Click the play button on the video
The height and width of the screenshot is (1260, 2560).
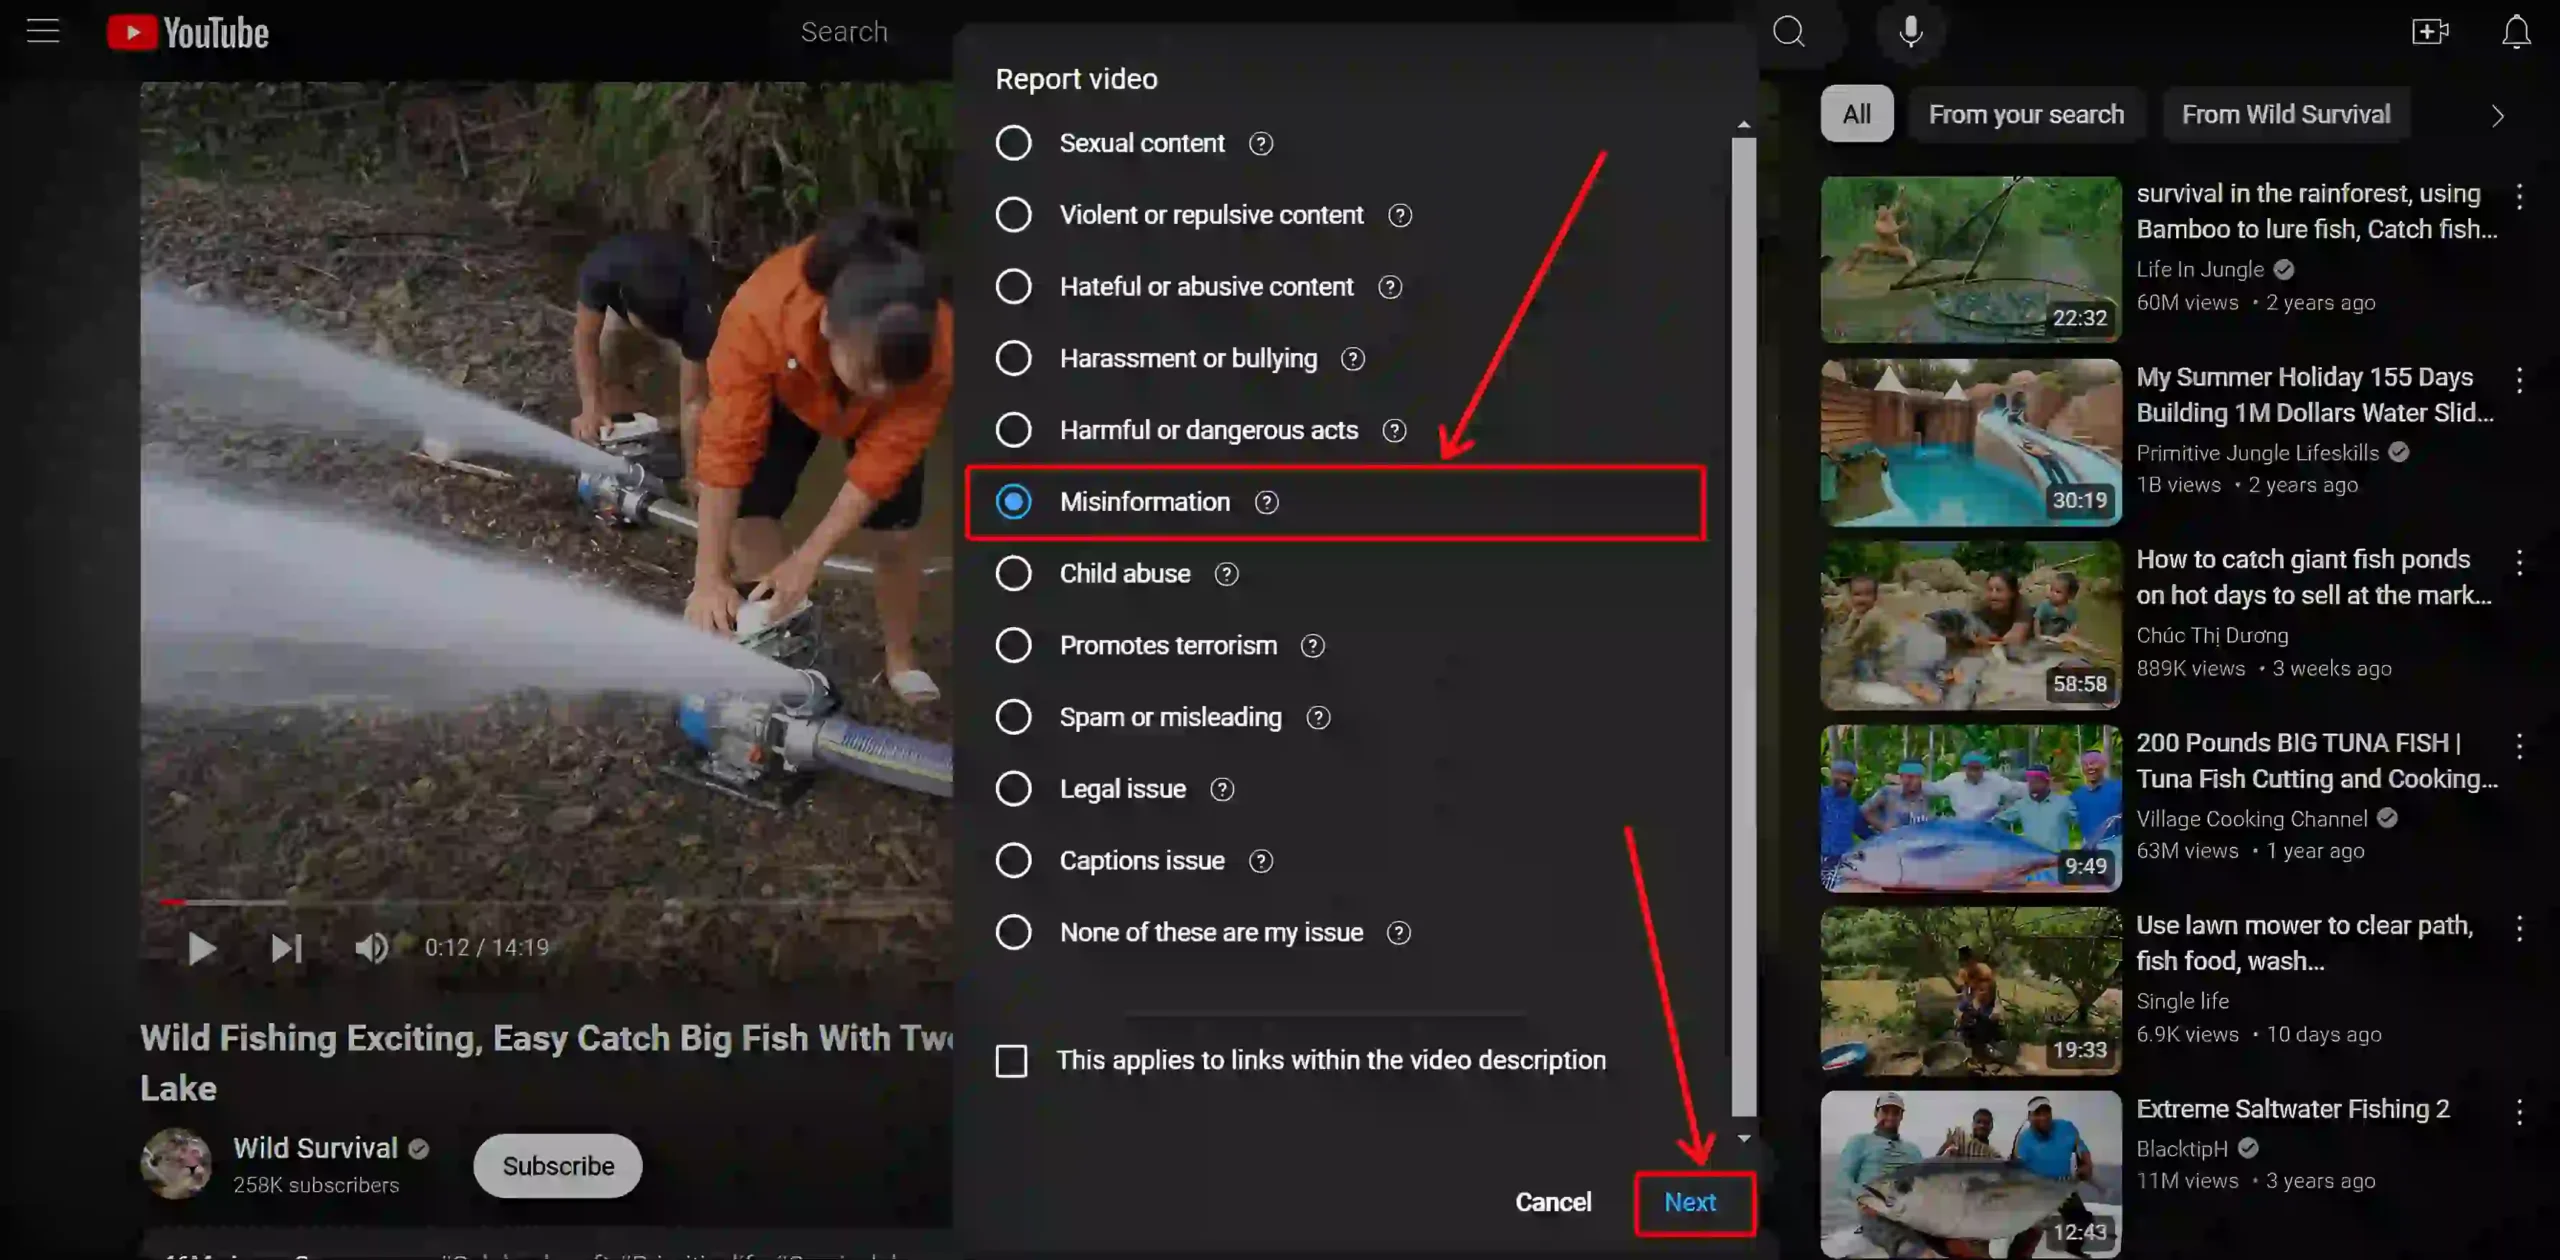pyautogui.click(x=201, y=947)
